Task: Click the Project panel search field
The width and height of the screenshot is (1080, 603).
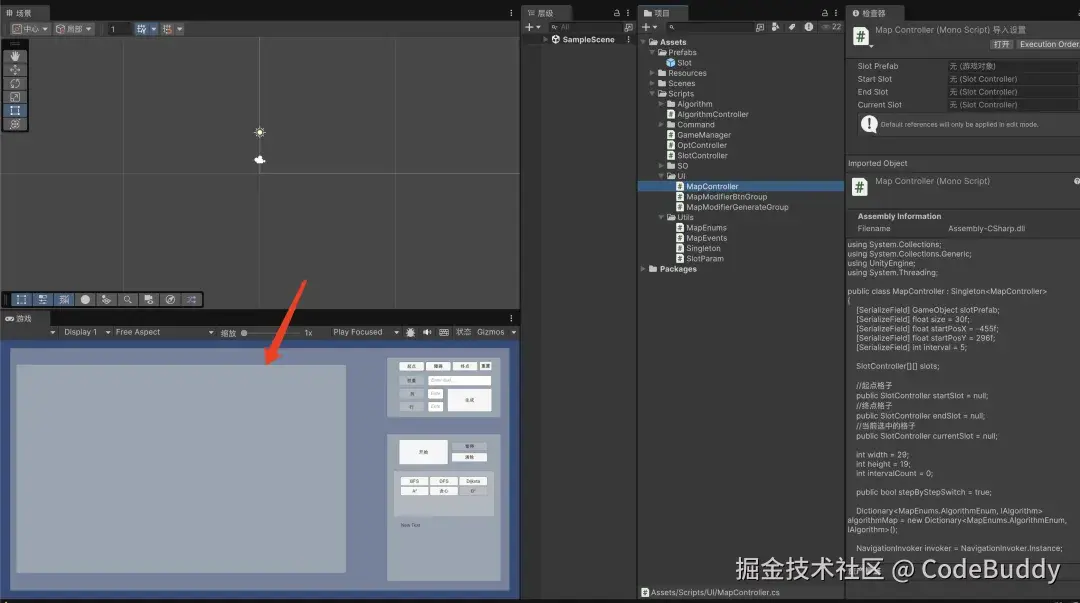Action: [x=709, y=27]
